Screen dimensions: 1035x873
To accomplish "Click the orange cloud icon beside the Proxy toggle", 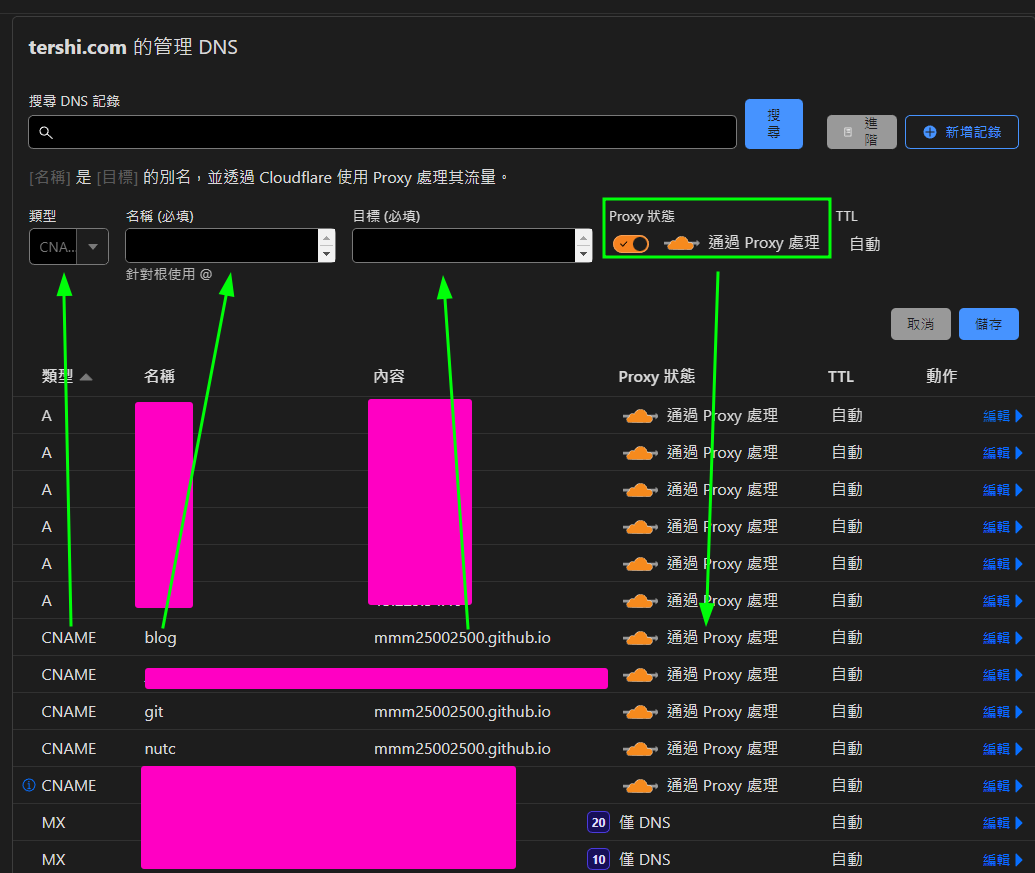I will pos(681,243).
